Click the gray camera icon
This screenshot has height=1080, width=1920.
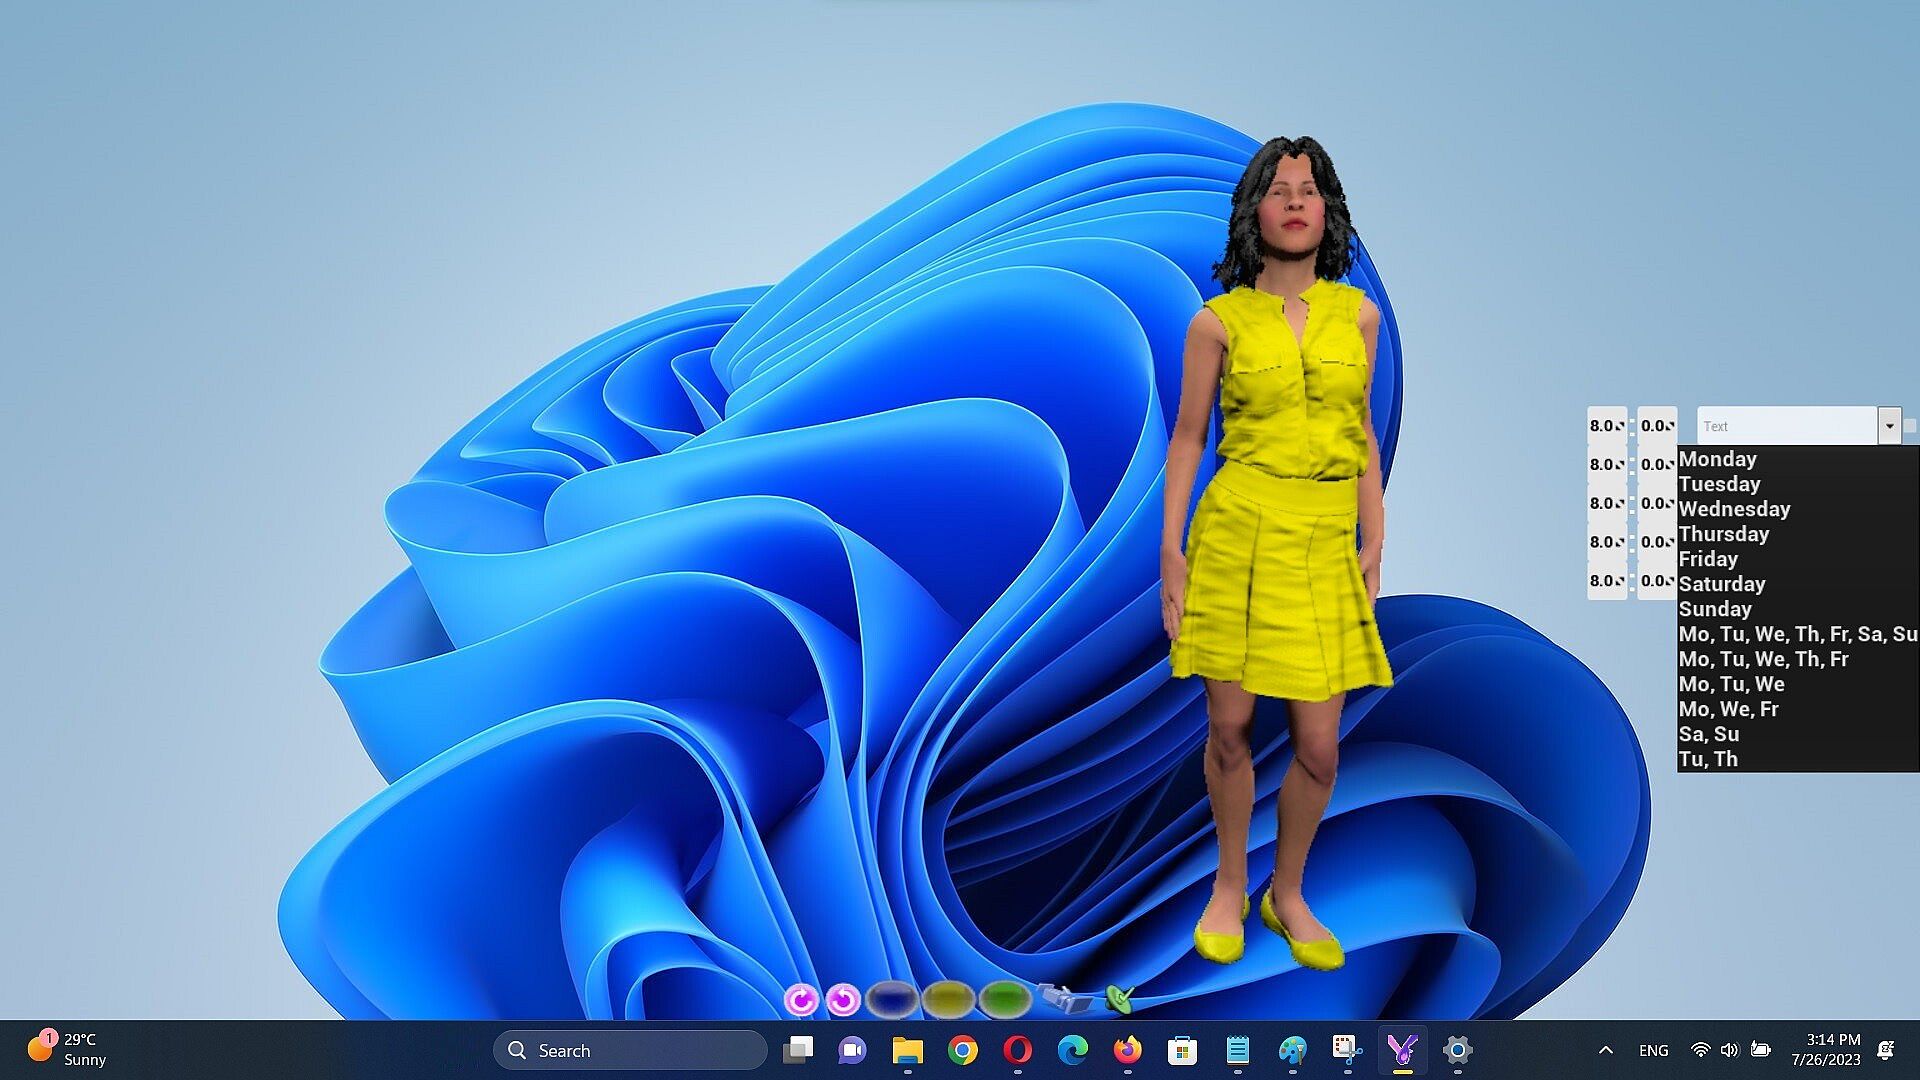click(1064, 997)
